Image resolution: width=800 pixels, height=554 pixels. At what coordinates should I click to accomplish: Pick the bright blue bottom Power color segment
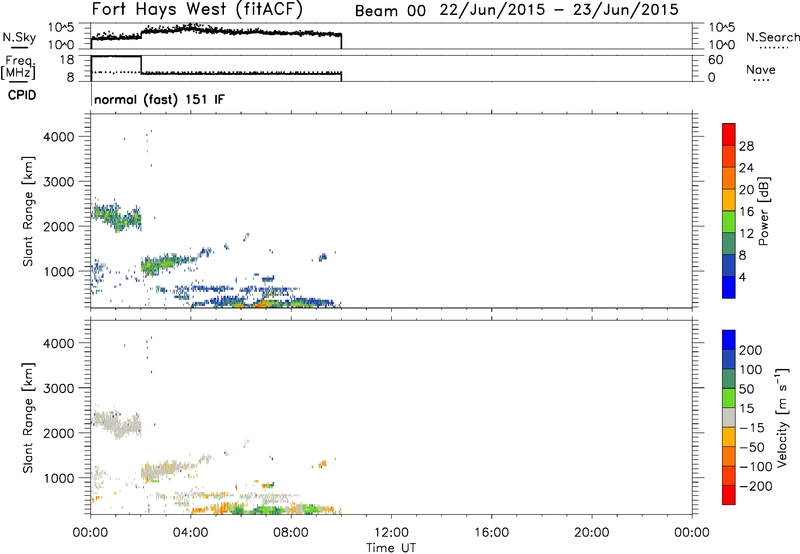tap(729, 287)
